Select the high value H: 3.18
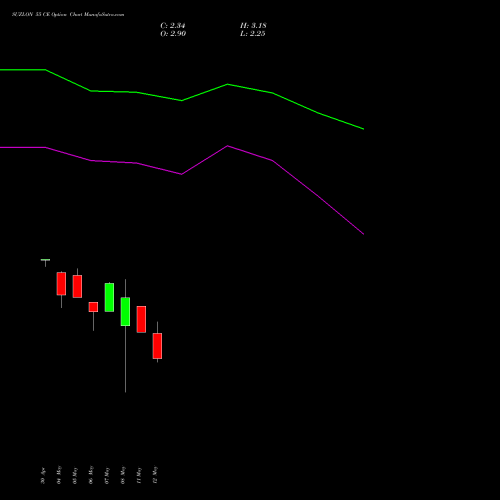Viewport: 500px width, 500px height. click(253, 25)
